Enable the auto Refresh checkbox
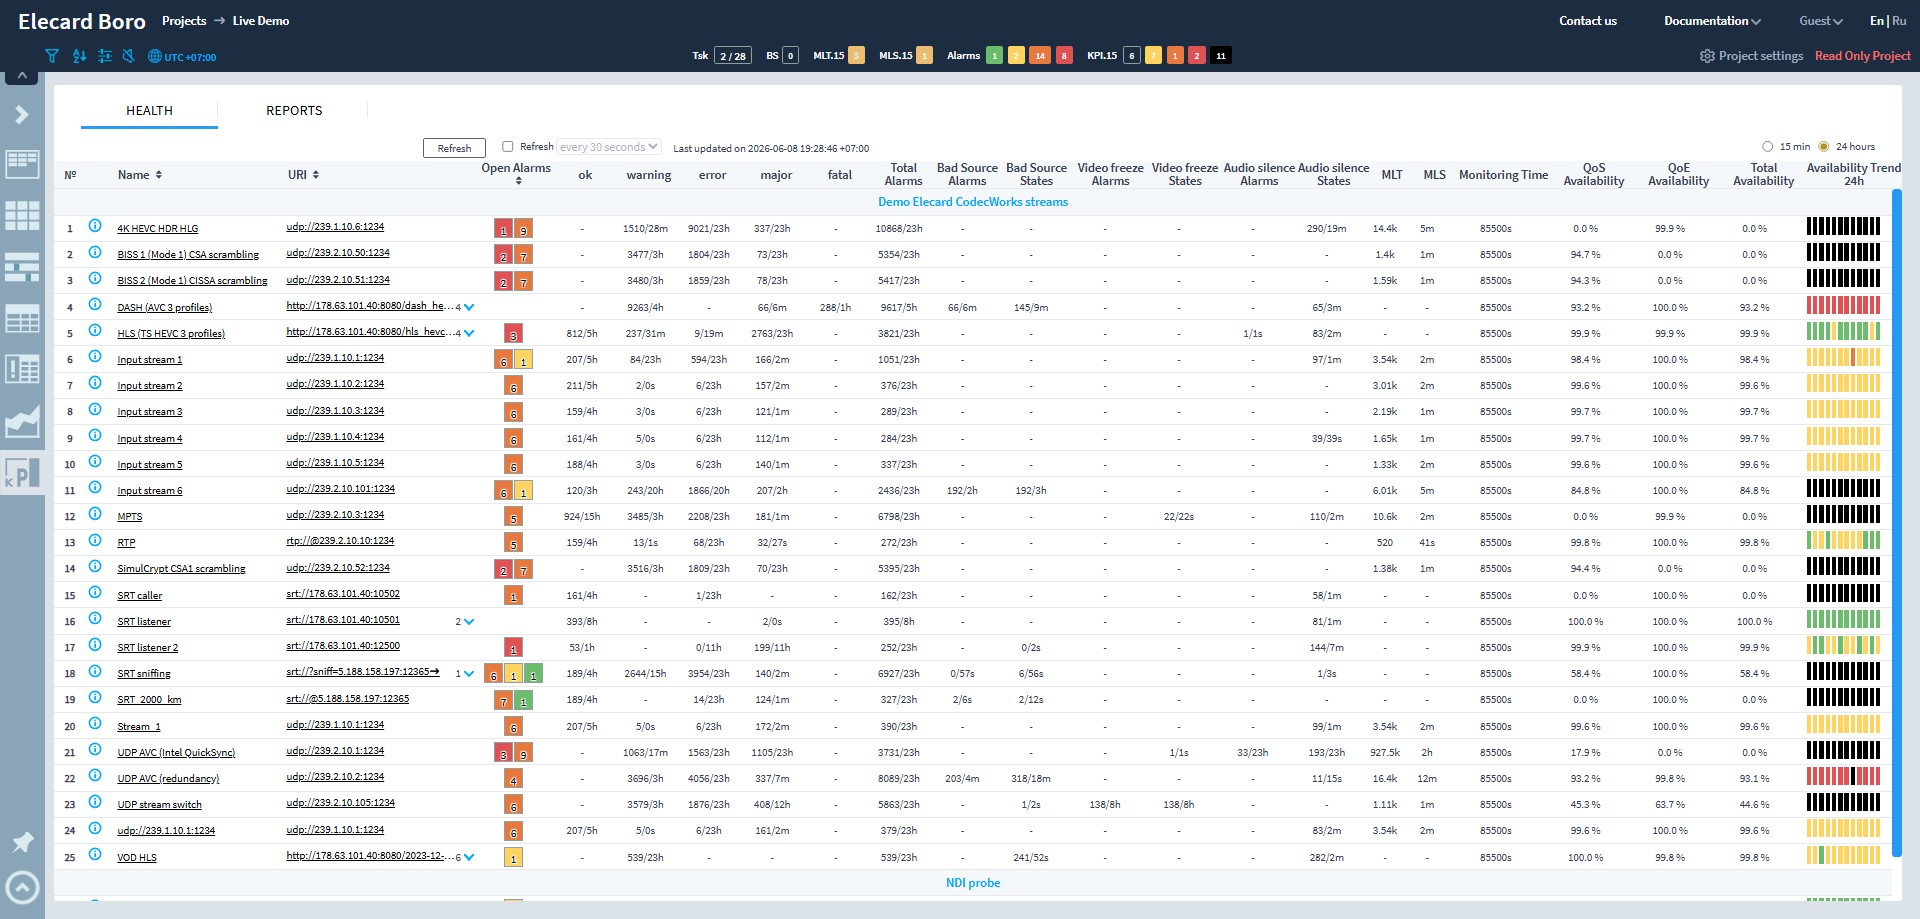Screen dimensions: 1920x919 coord(508,146)
